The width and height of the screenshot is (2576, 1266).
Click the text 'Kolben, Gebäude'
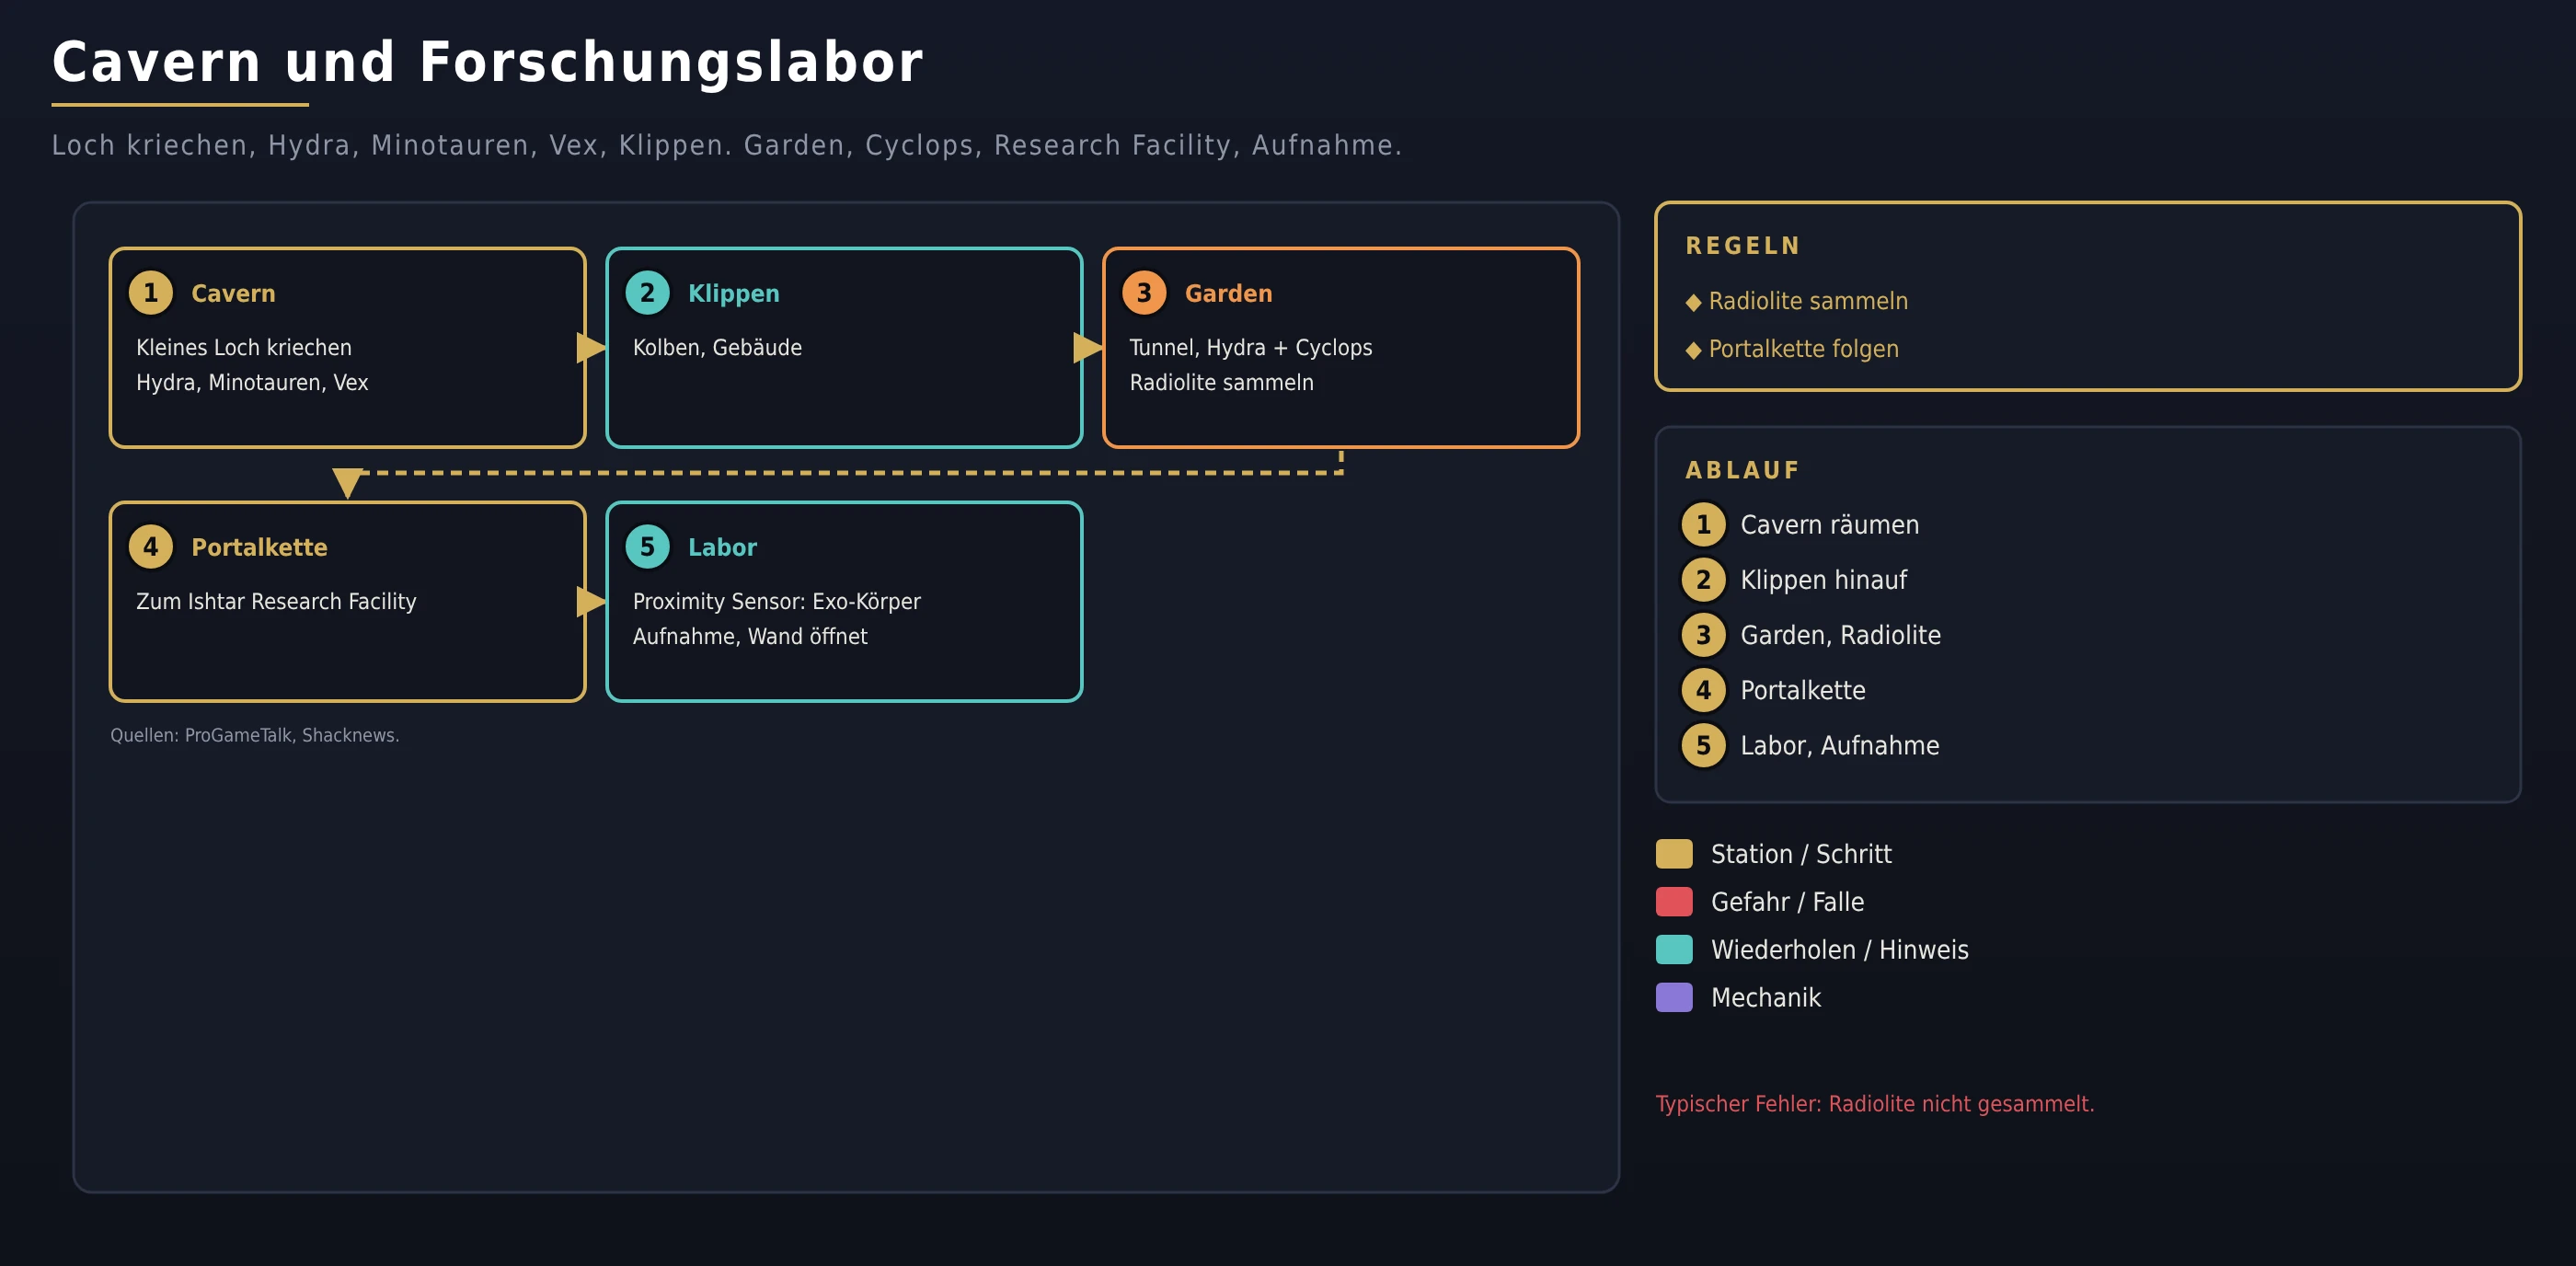tap(717, 347)
